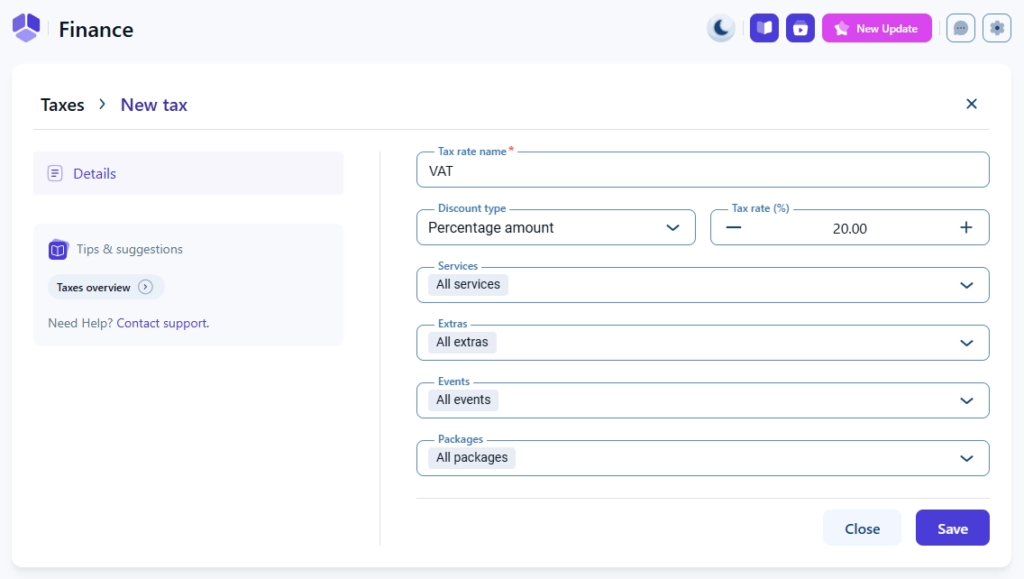Open the Discount type dropdown

[x=555, y=227]
